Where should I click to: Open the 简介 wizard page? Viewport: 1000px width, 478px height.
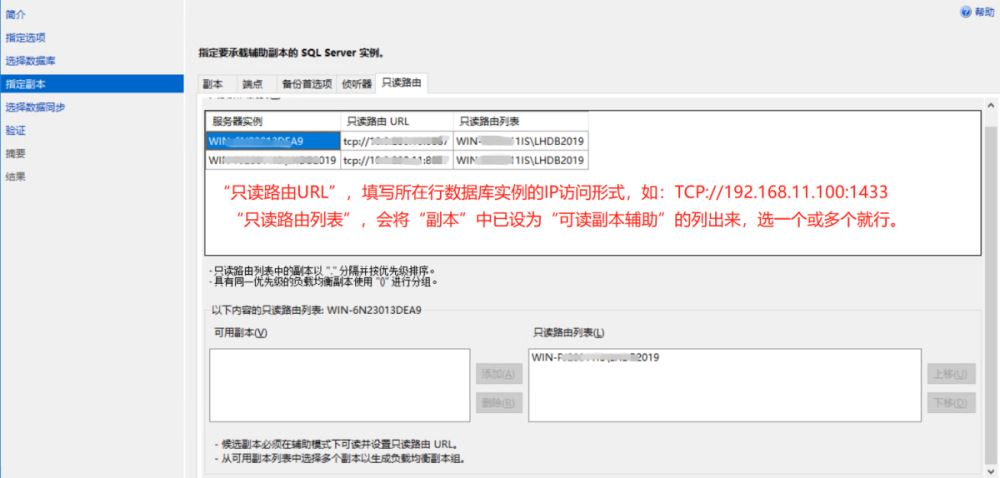[x=16, y=14]
